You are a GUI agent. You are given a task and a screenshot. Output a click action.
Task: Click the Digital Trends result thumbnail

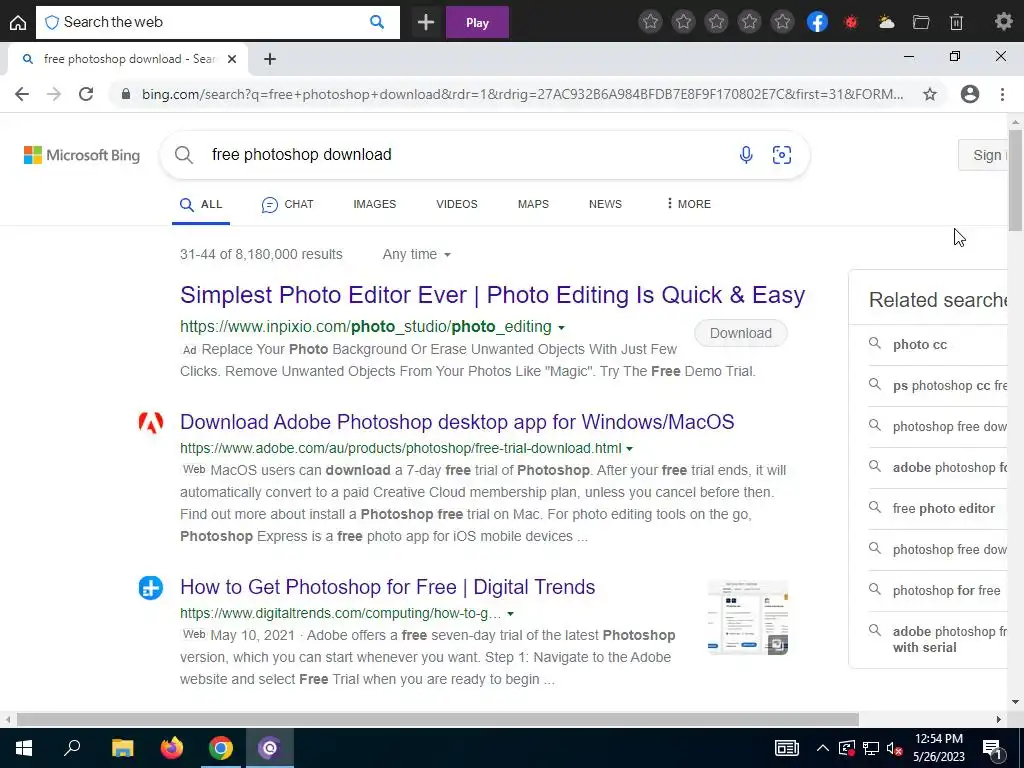[748, 617]
